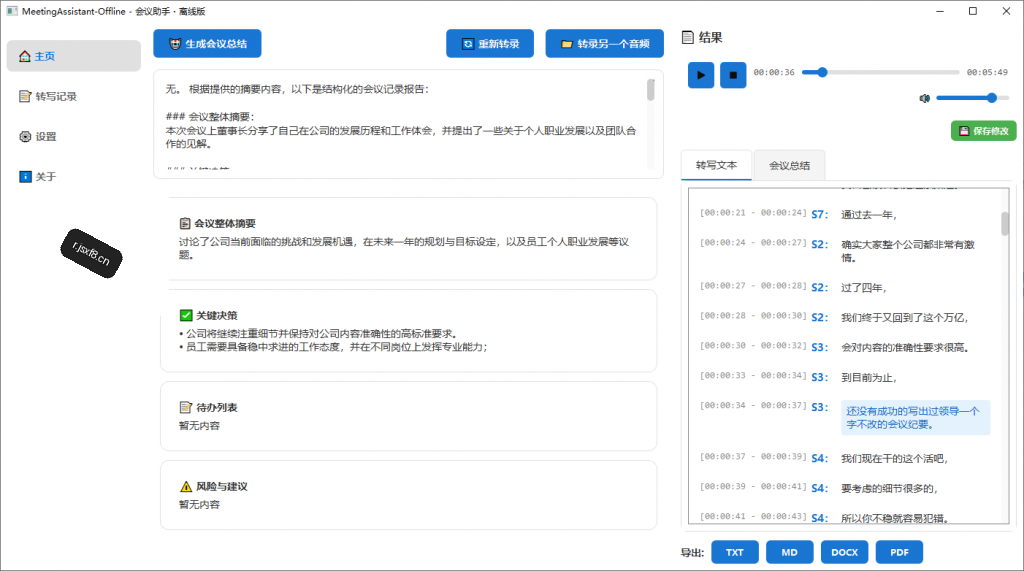Switch to the 会议总结 tab
The image size is (1024, 571).
pyautogui.click(x=790, y=165)
